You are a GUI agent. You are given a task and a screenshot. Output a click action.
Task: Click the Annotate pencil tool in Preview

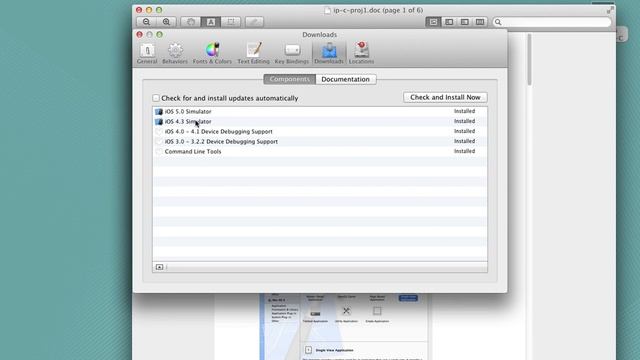pos(254,22)
